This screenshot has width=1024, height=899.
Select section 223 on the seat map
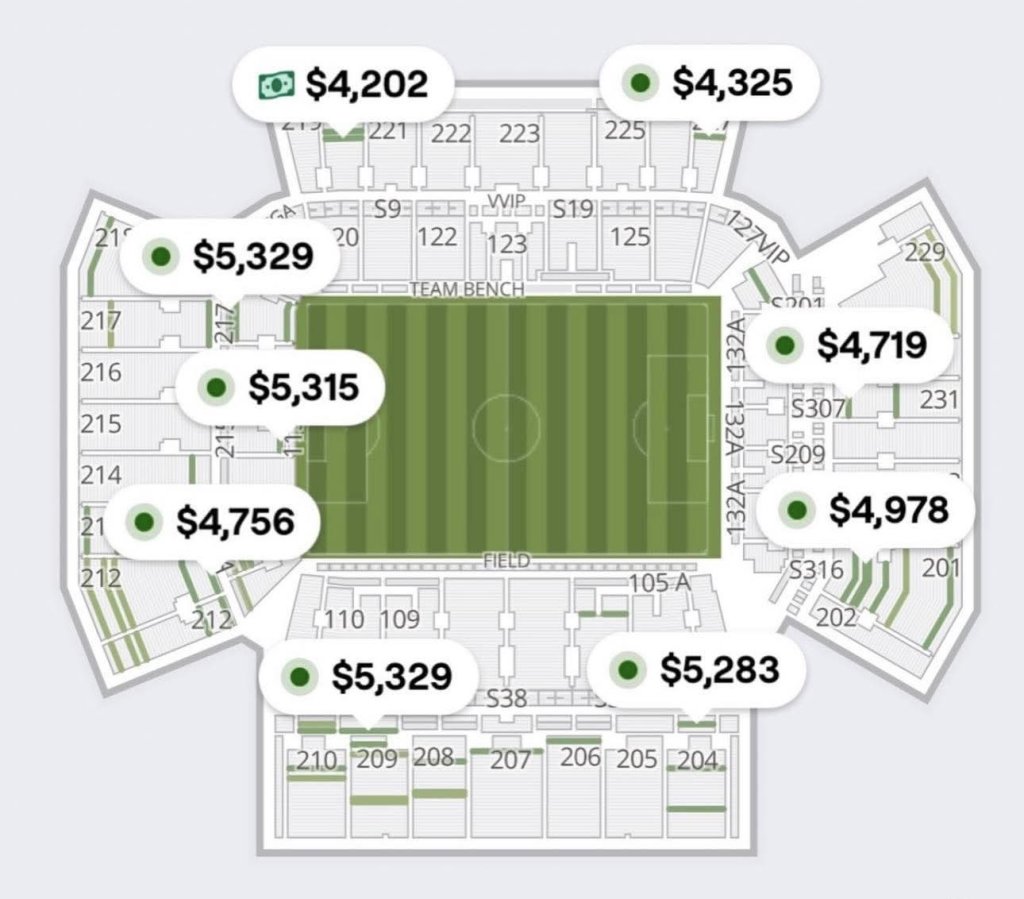pos(520,134)
